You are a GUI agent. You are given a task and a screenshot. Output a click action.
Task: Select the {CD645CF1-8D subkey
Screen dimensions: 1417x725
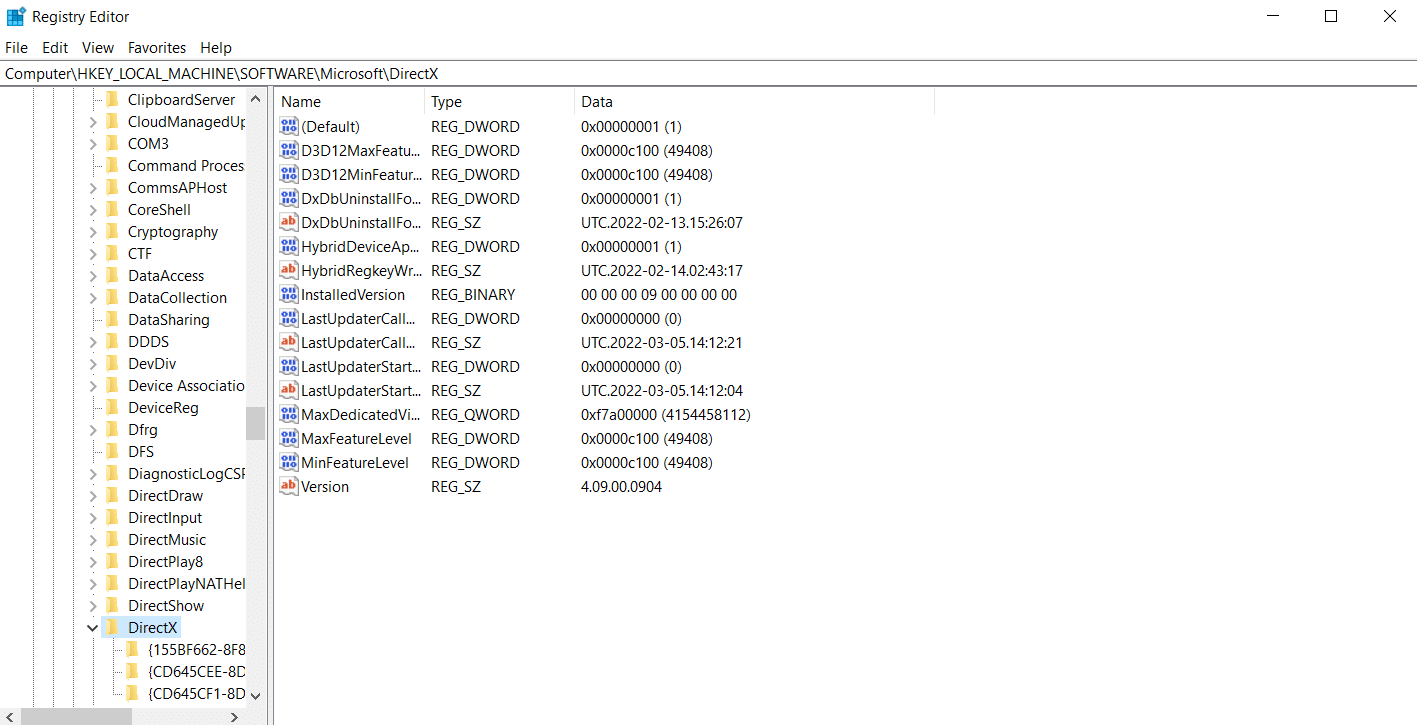pos(196,694)
